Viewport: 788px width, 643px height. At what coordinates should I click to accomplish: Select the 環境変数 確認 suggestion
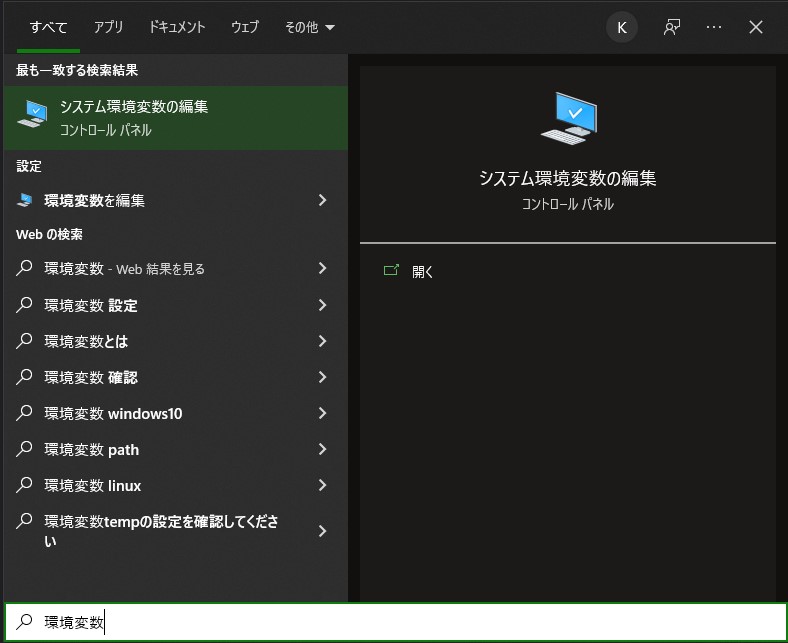[x=175, y=378]
